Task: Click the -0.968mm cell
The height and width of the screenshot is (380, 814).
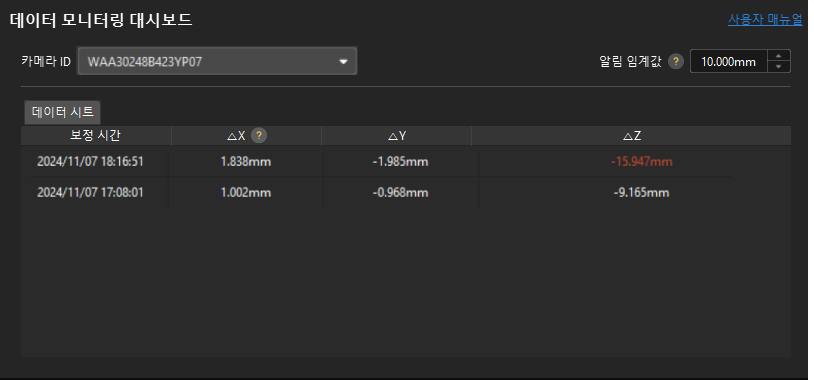Action: [x=400, y=193]
